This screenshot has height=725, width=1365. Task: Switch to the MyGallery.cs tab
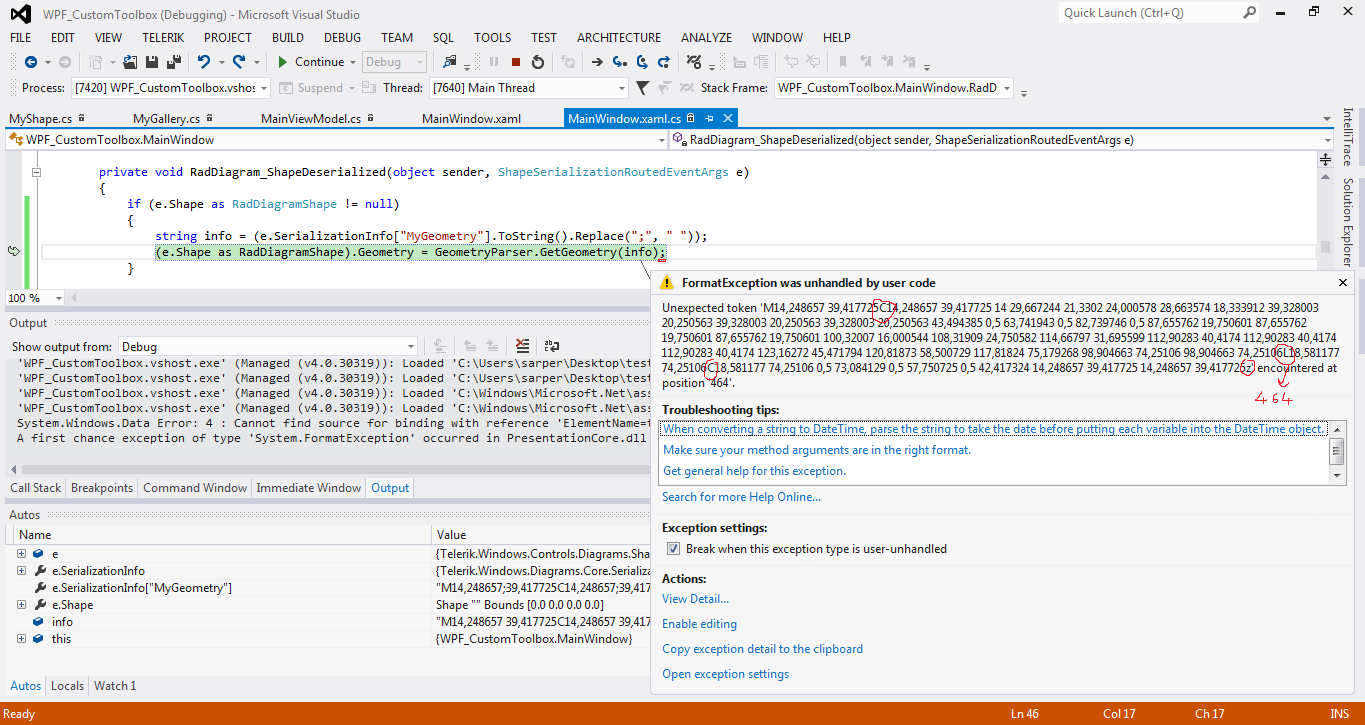pos(167,119)
